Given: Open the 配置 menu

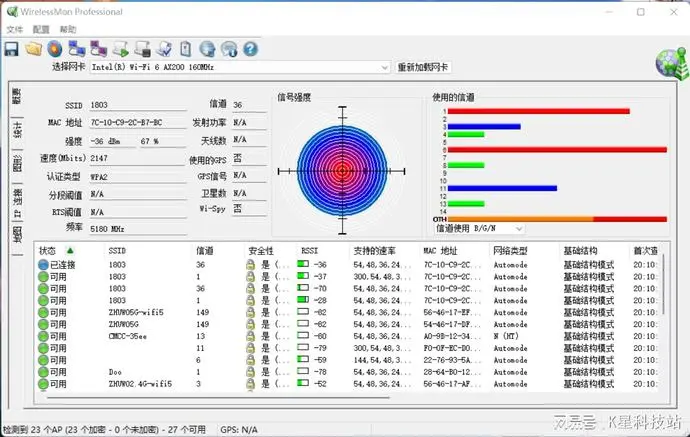Looking at the screenshot, I should tap(41, 29).
